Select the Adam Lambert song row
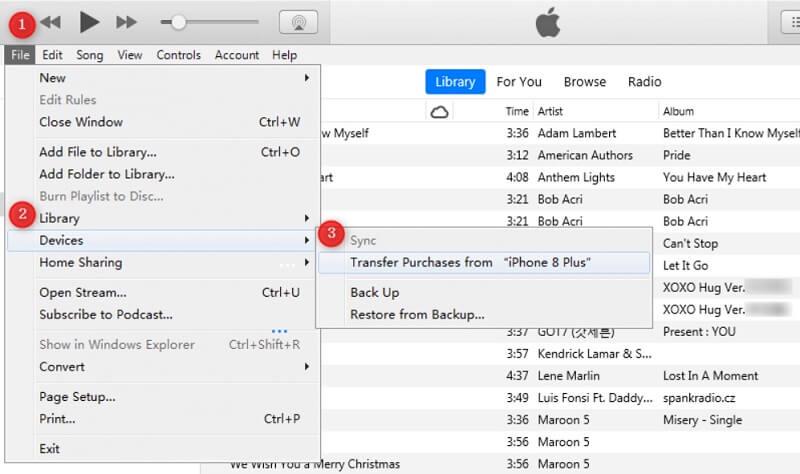This screenshot has width=800, height=474. (560, 133)
